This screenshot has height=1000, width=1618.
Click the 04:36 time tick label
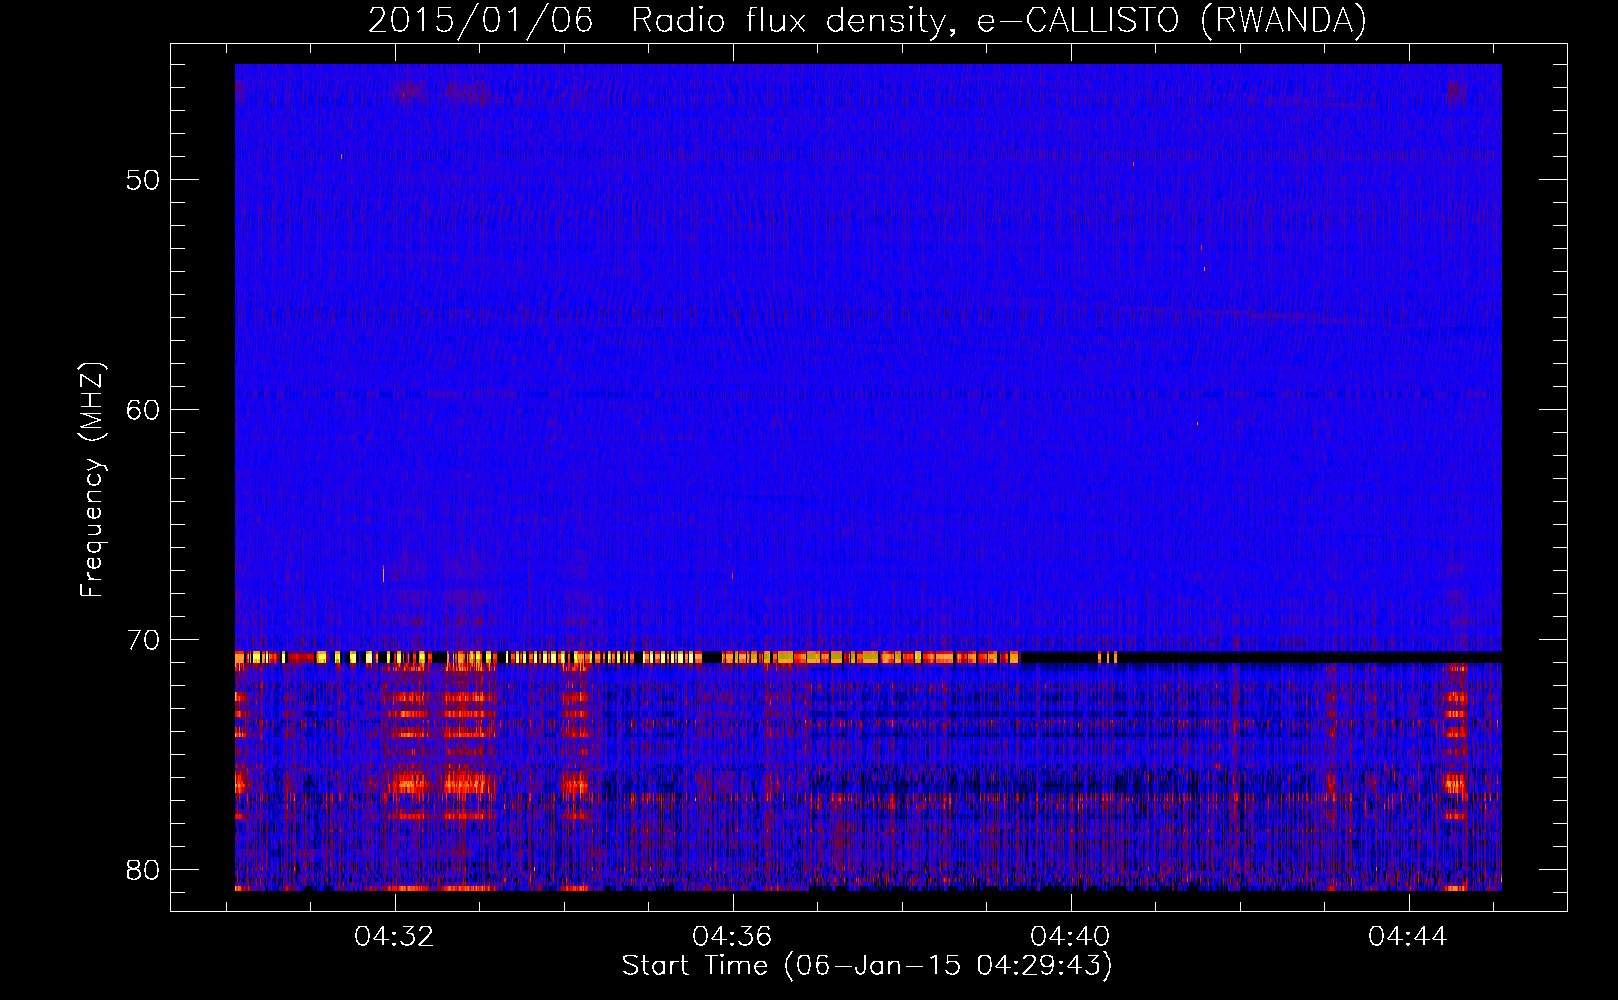(x=733, y=937)
